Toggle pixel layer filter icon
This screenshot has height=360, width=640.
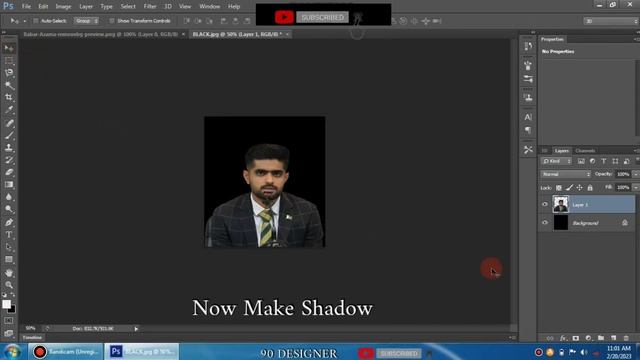(x=581, y=161)
